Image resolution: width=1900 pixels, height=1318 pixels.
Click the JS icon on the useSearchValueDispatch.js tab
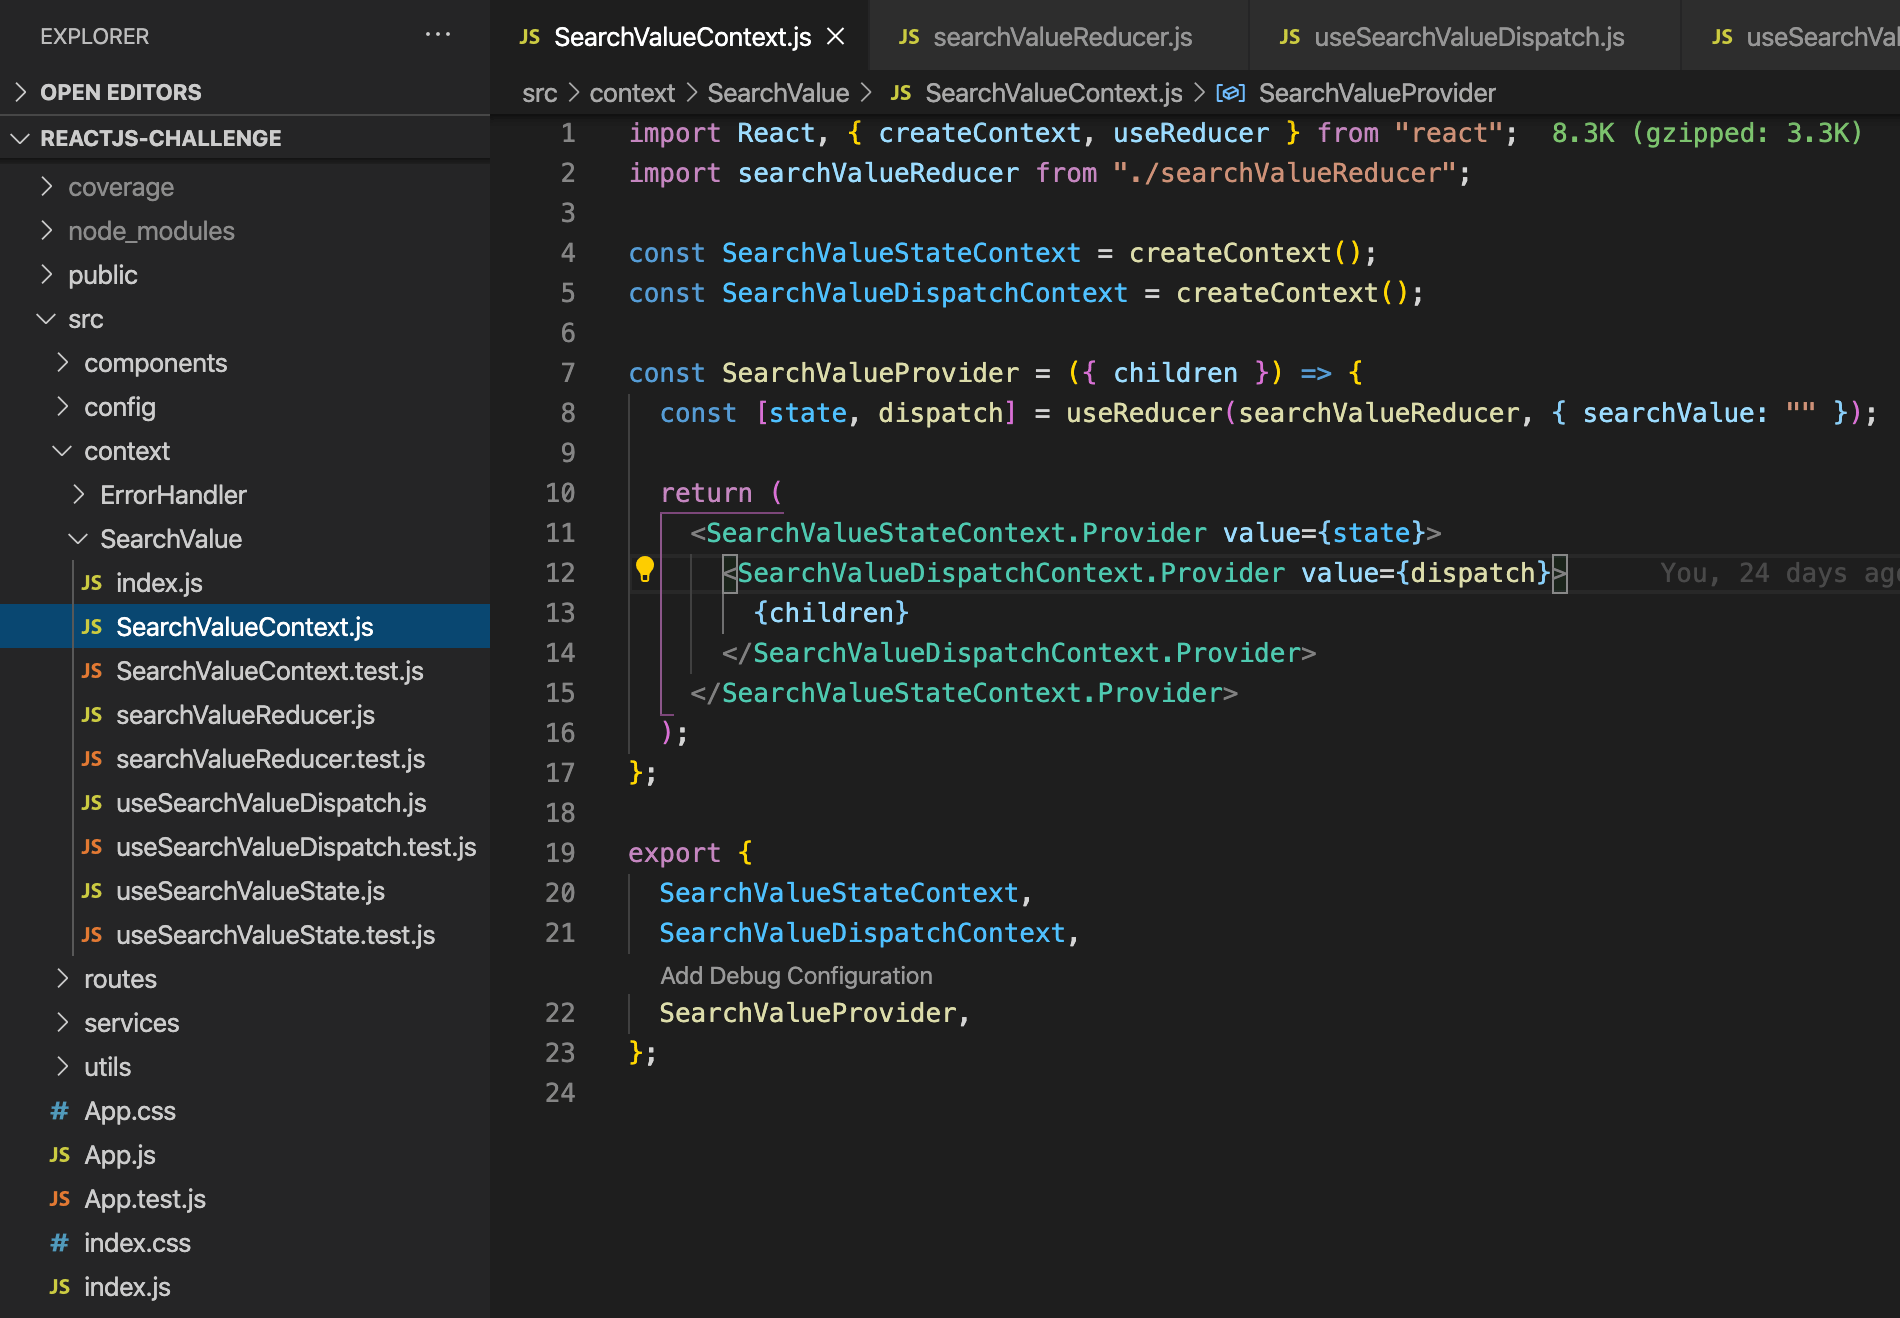pos(1288,36)
